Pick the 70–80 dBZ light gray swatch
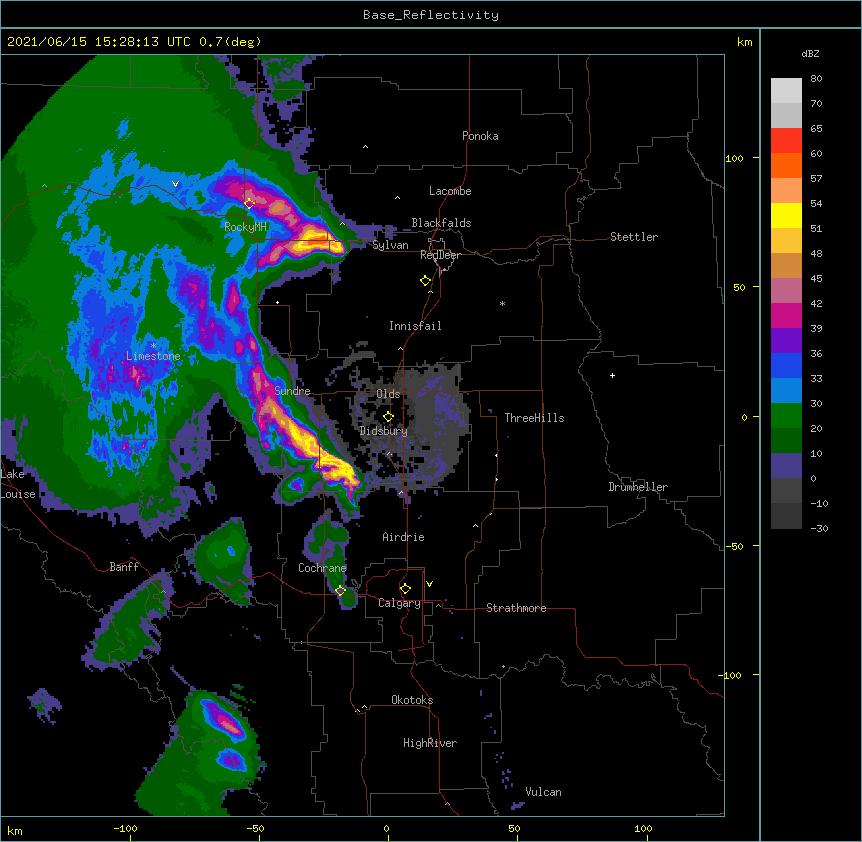This screenshot has width=862, height=842. point(786,91)
